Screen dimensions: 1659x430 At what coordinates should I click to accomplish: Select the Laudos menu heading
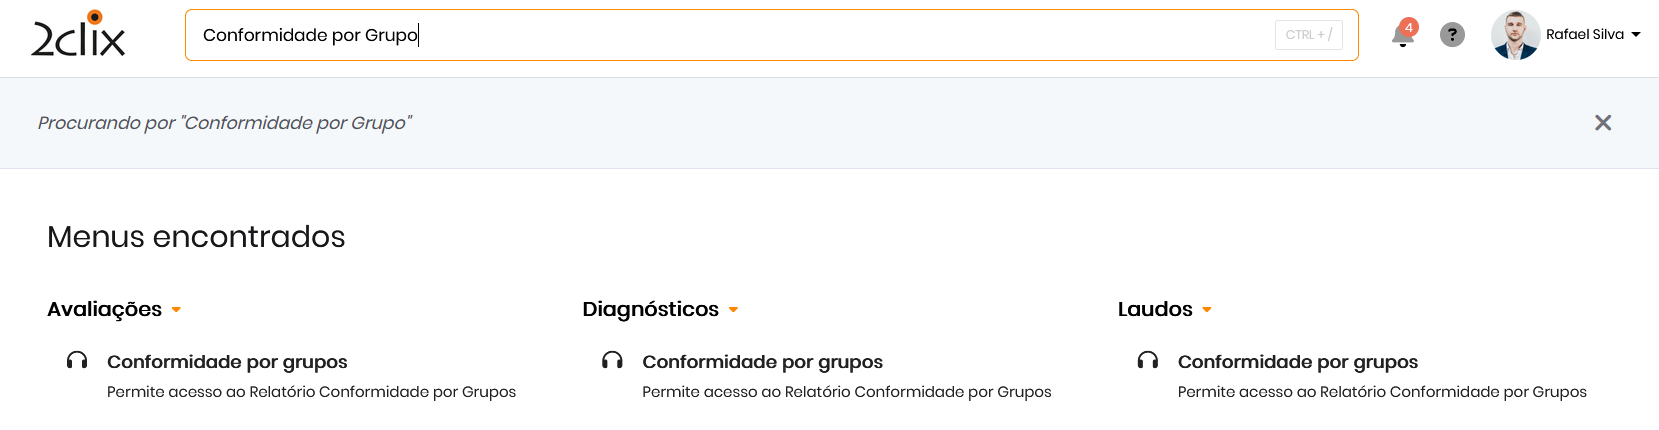tap(1155, 310)
